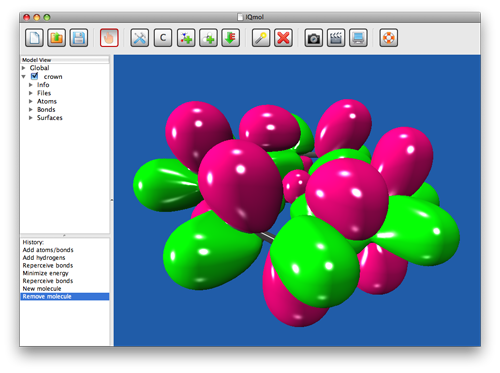Expand the Files node arrow
The image size is (500, 373).
(x=31, y=93)
